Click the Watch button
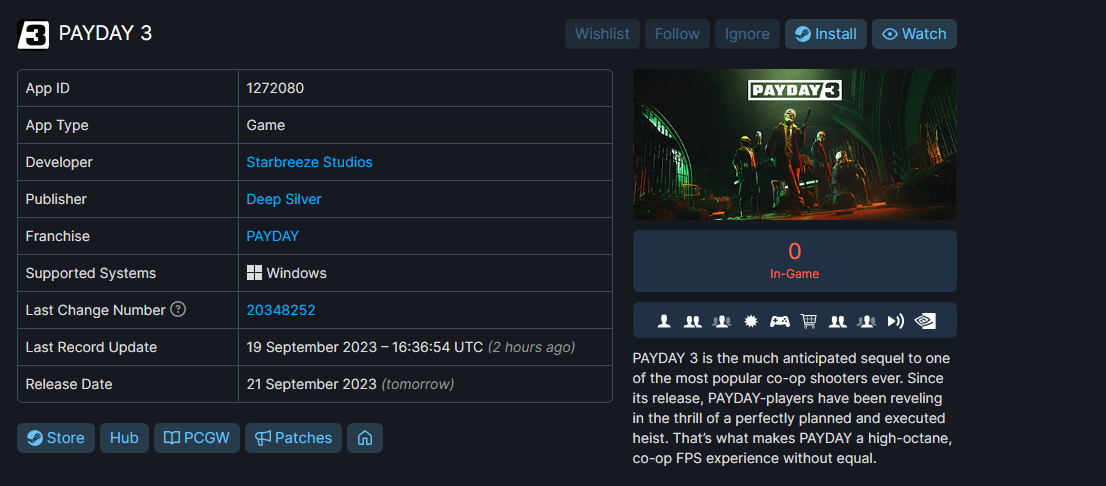Image resolution: width=1106 pixels, height=486 pixels. pos(914,34)
